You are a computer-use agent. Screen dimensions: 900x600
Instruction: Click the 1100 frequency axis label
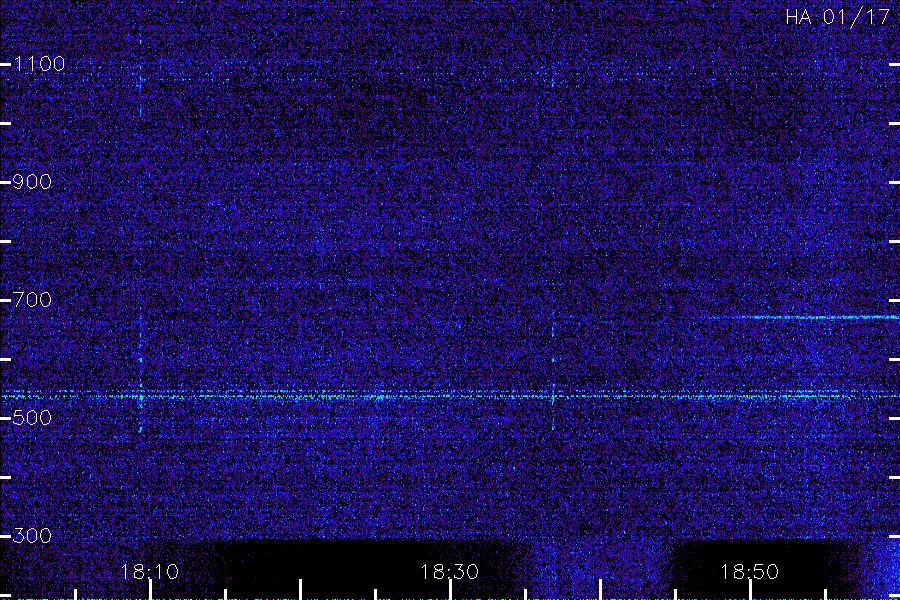click(x=39, y=64)
